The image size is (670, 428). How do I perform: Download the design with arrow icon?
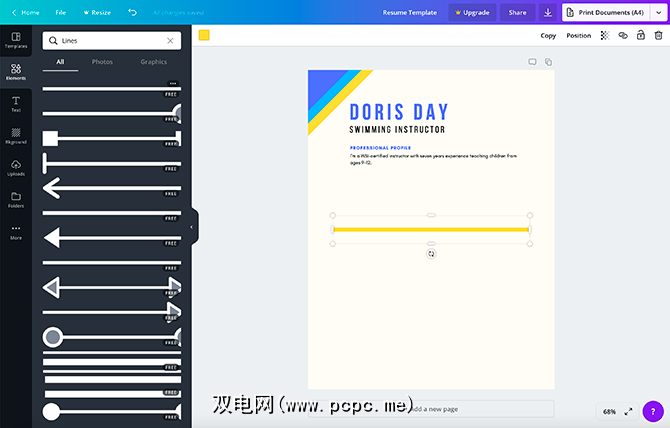[x=548, y=12]
